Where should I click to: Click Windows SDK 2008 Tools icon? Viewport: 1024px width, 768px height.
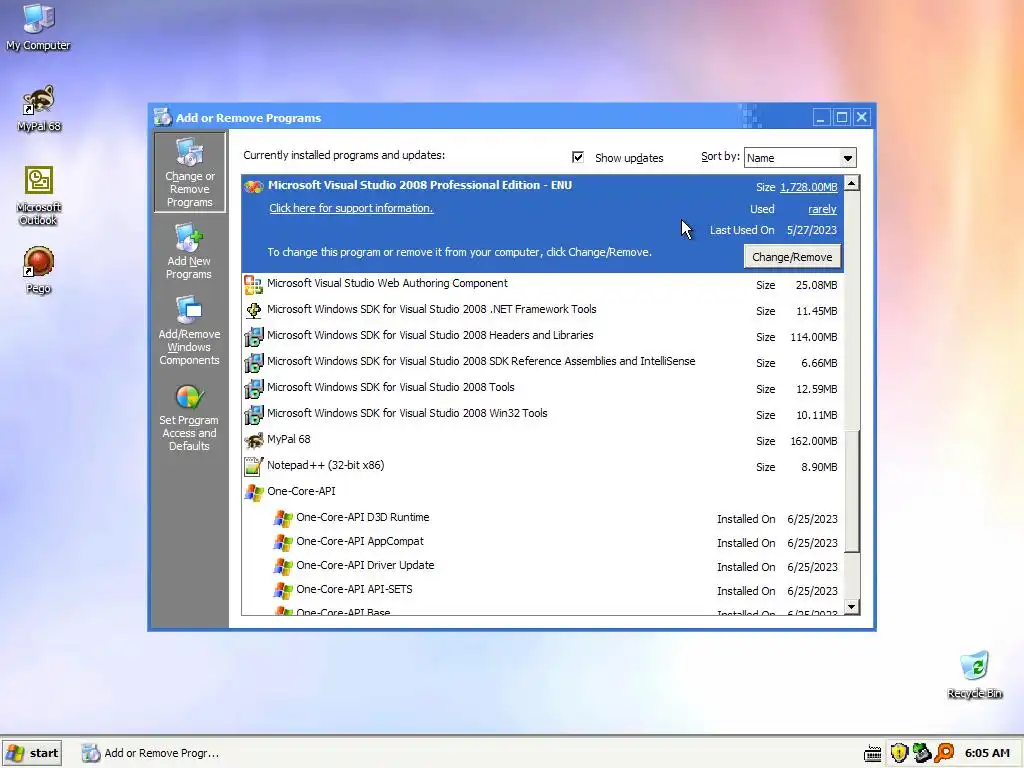(253, 389)
